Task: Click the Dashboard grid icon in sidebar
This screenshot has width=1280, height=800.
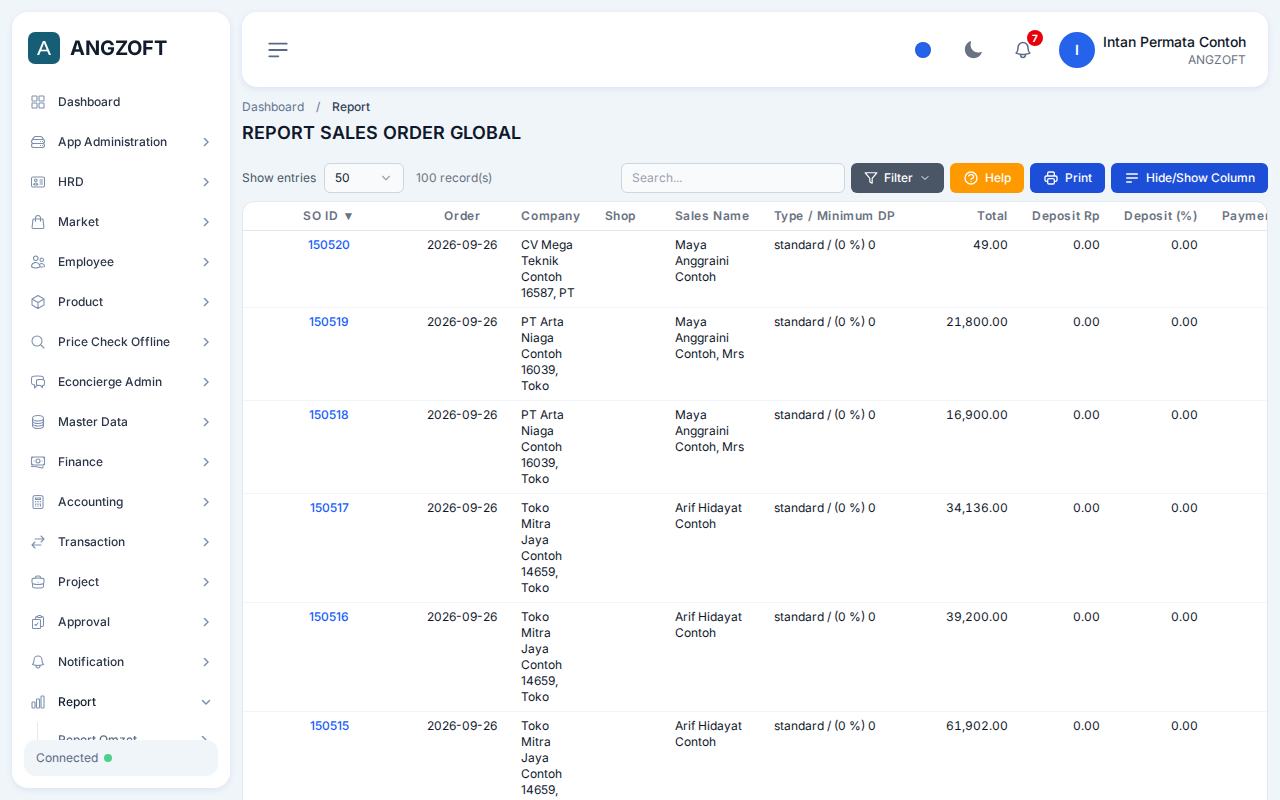Action: tap(38, 102)
